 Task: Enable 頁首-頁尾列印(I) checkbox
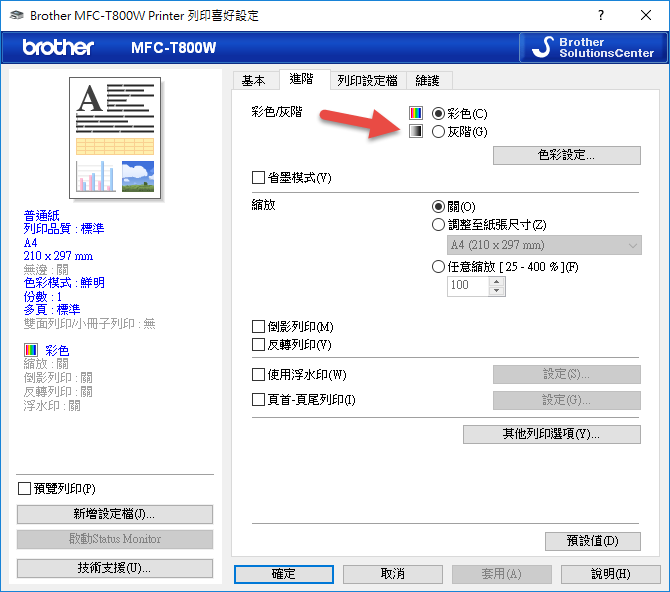[258, 400]
